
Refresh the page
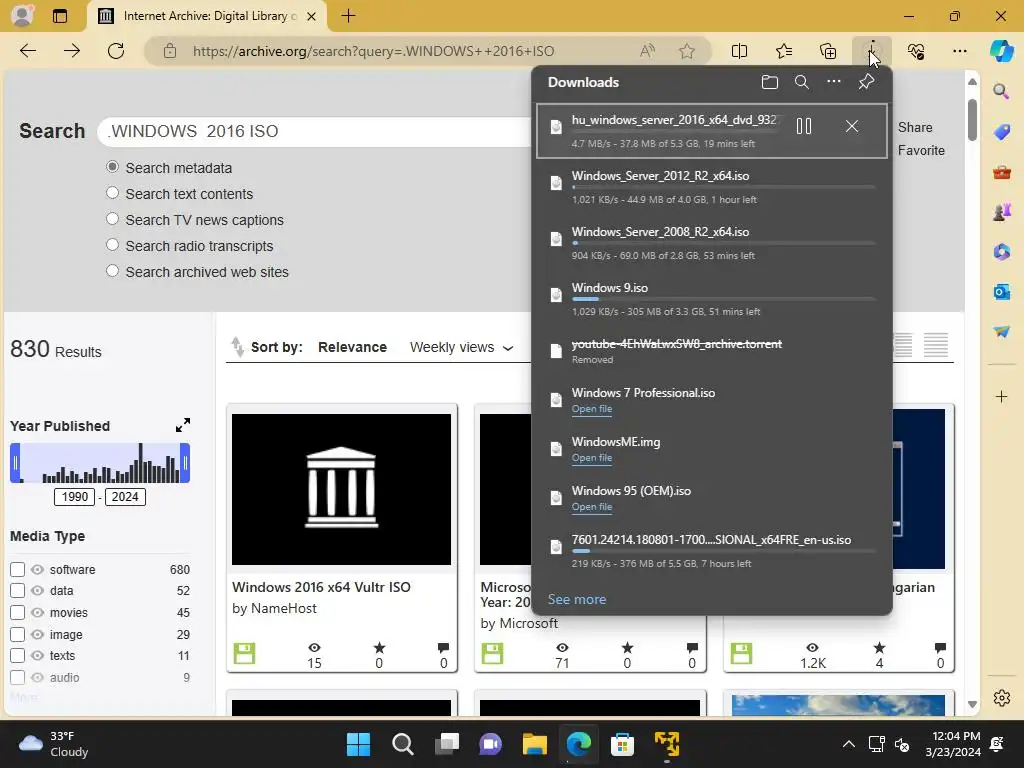pyautogui.click(x=116, y=51)
